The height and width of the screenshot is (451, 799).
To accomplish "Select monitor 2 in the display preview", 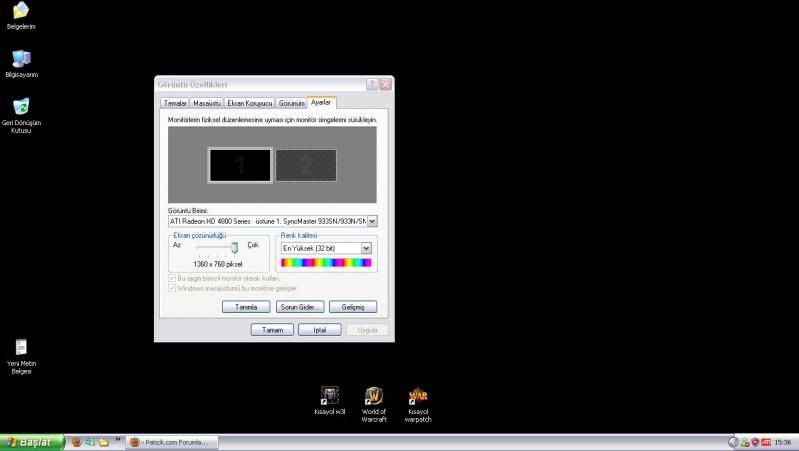I will pyautogui.click(x=304, y=165).
